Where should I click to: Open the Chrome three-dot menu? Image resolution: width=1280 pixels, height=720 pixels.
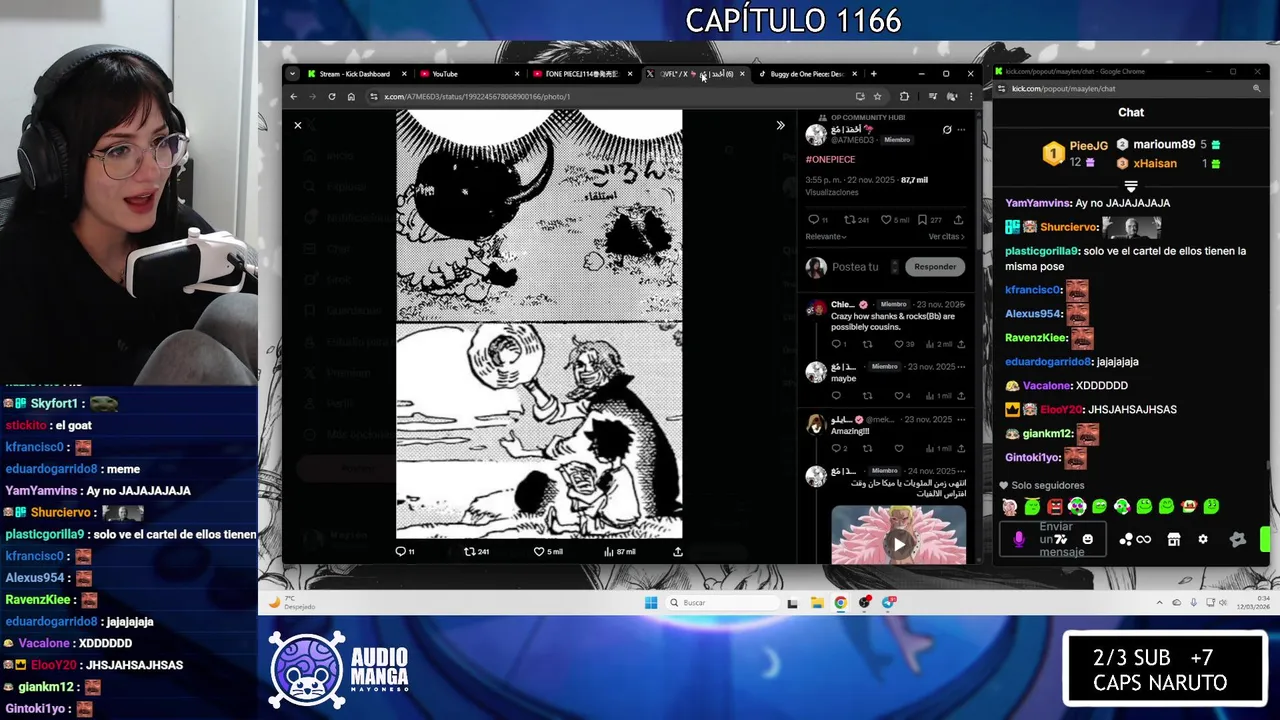click(970, 97)
